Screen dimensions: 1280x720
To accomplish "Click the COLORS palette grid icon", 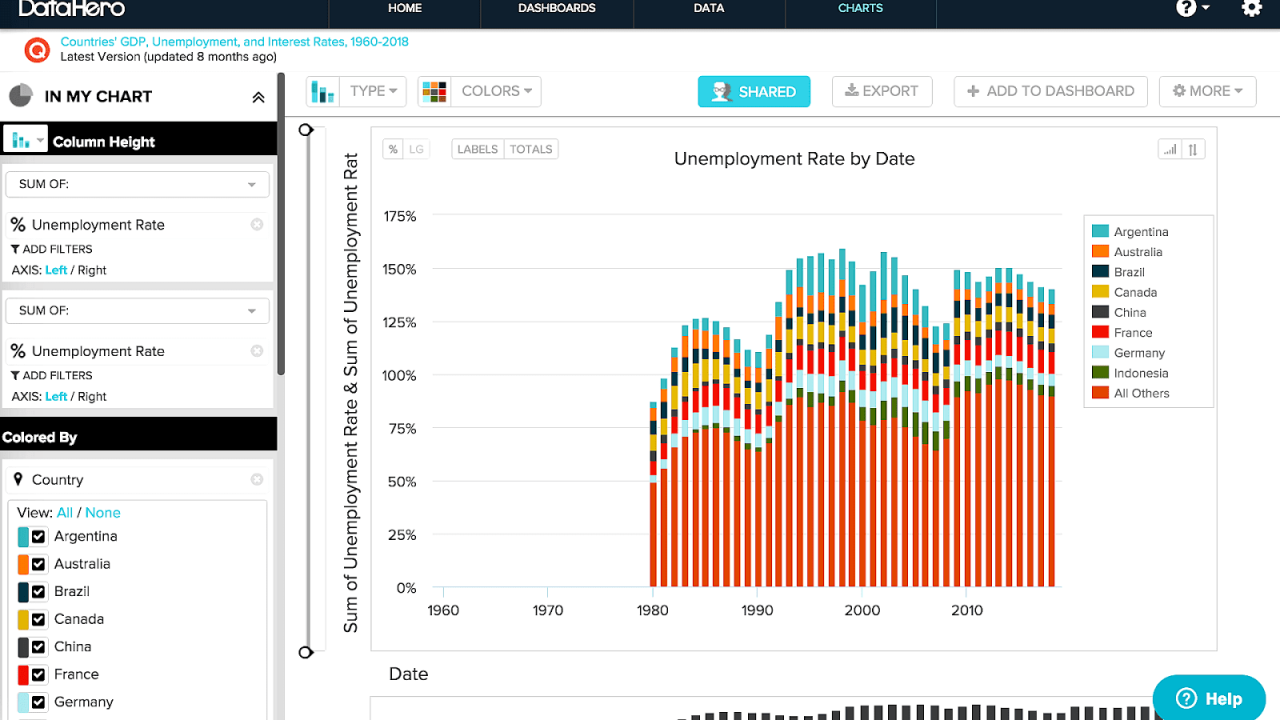I will tap(434, 91).
